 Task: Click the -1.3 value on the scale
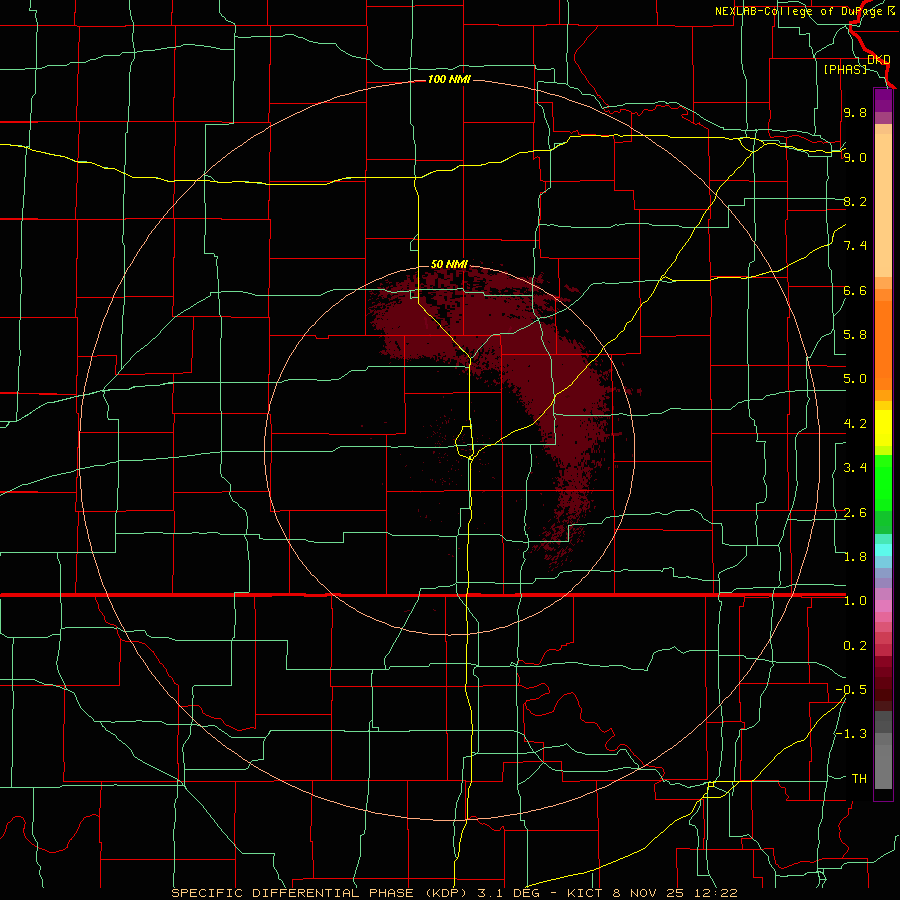click(851, 734)
